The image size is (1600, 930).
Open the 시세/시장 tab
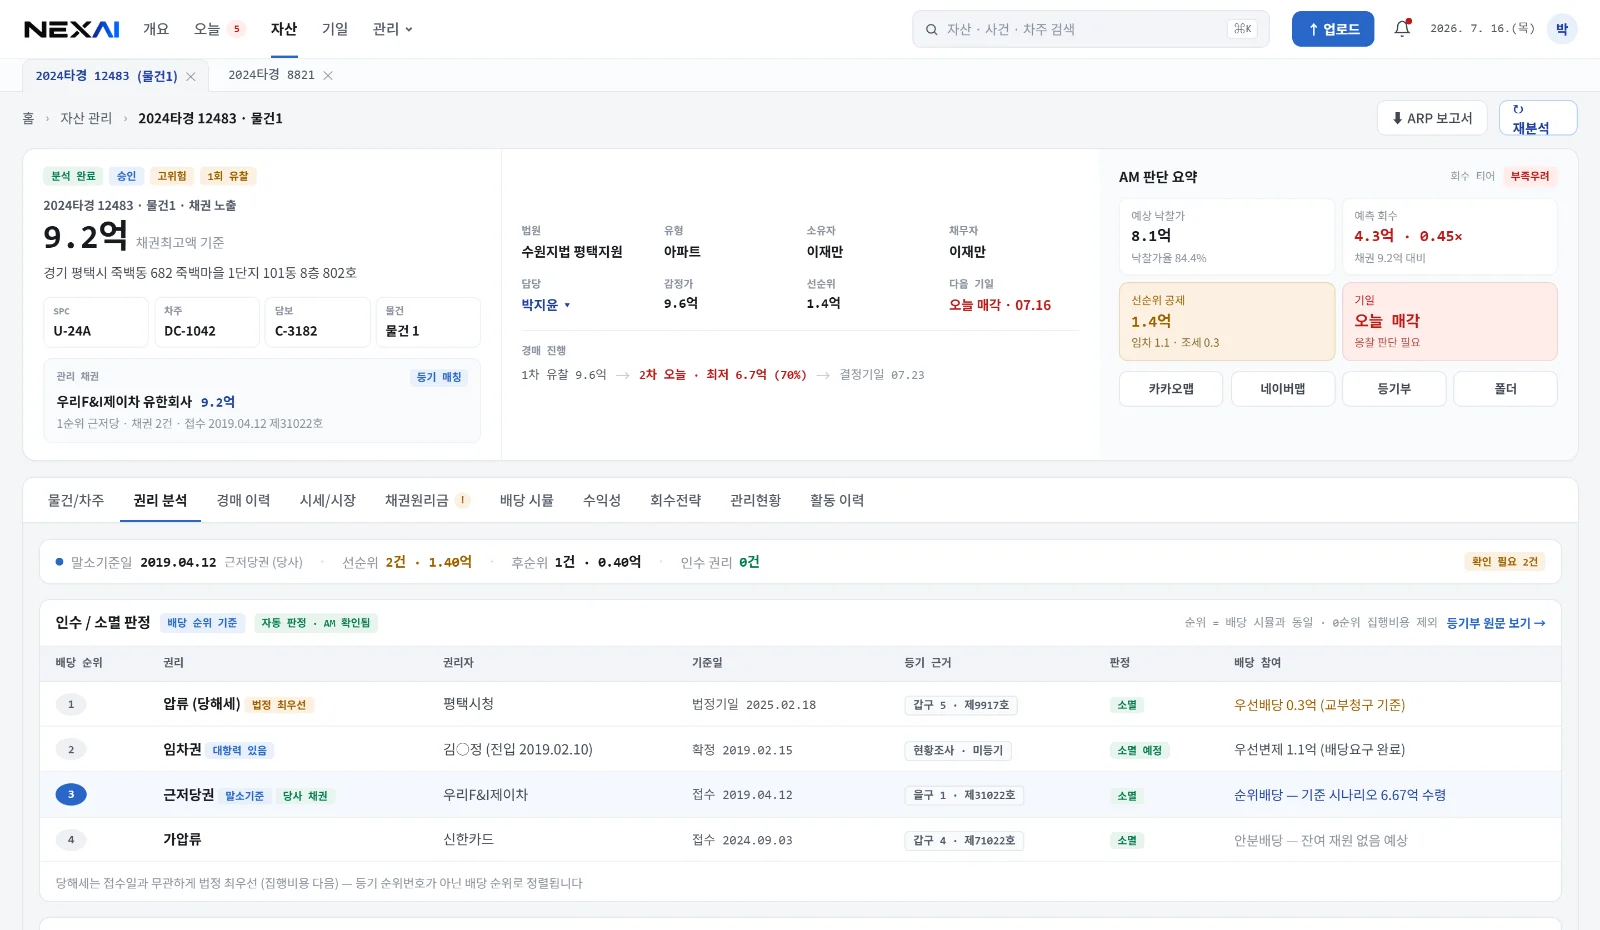click(x=328, y=500)
